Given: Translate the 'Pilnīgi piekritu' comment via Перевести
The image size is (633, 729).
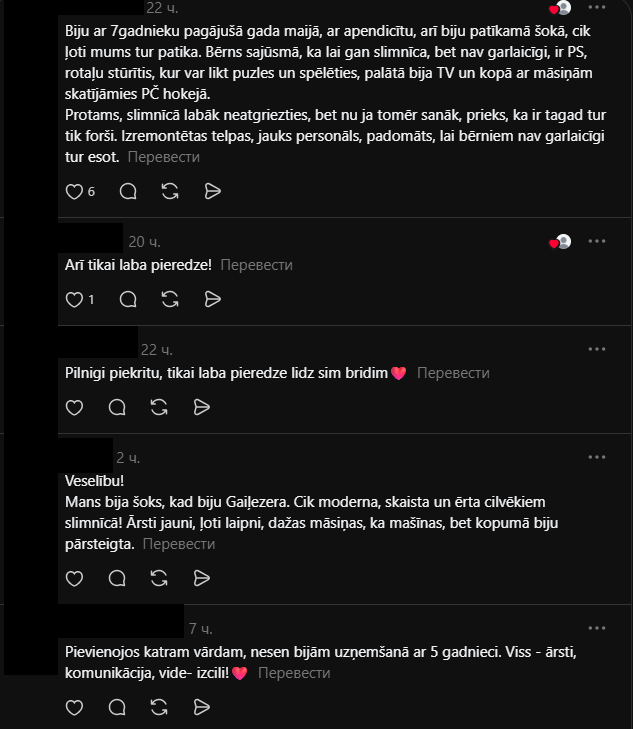Looking at the screenshot, I should pyautogui.click(x=453, y=373).
